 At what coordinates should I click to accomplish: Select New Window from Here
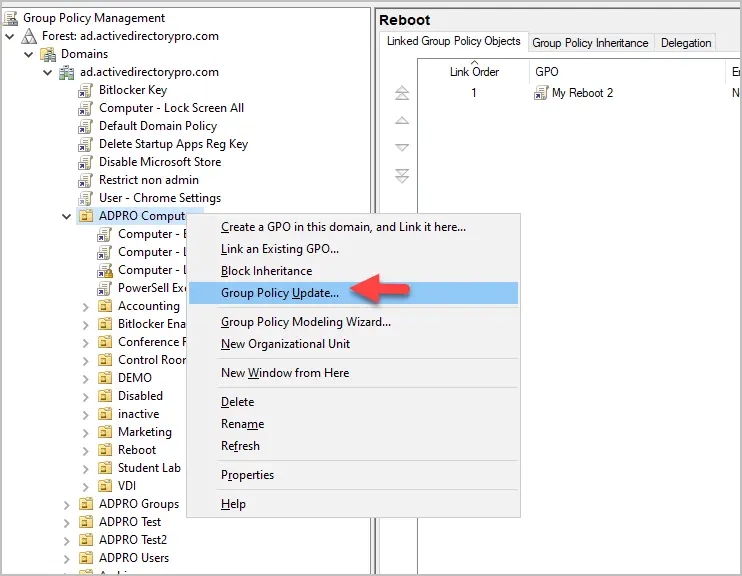click(353, 373)
